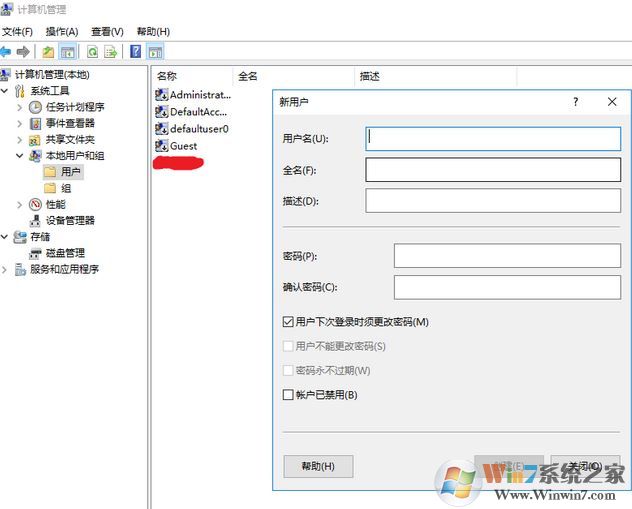The width and height of the screenshot is (632, 509).
Task: Select the Guest user account
Action: click(183, 146)
